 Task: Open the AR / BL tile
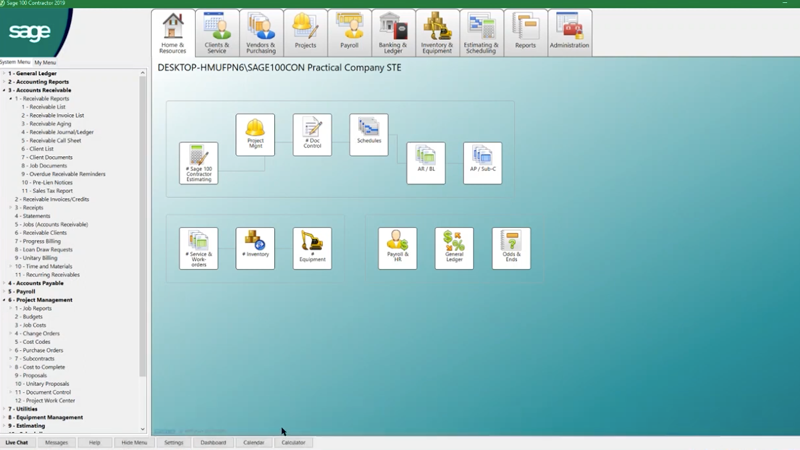[426, 163]
